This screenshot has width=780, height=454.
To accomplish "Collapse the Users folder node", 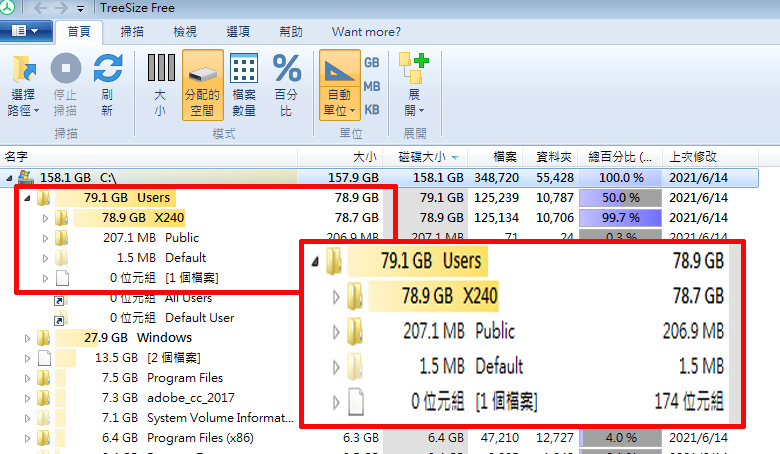I will pyautogui.click(x=27, y=198).
